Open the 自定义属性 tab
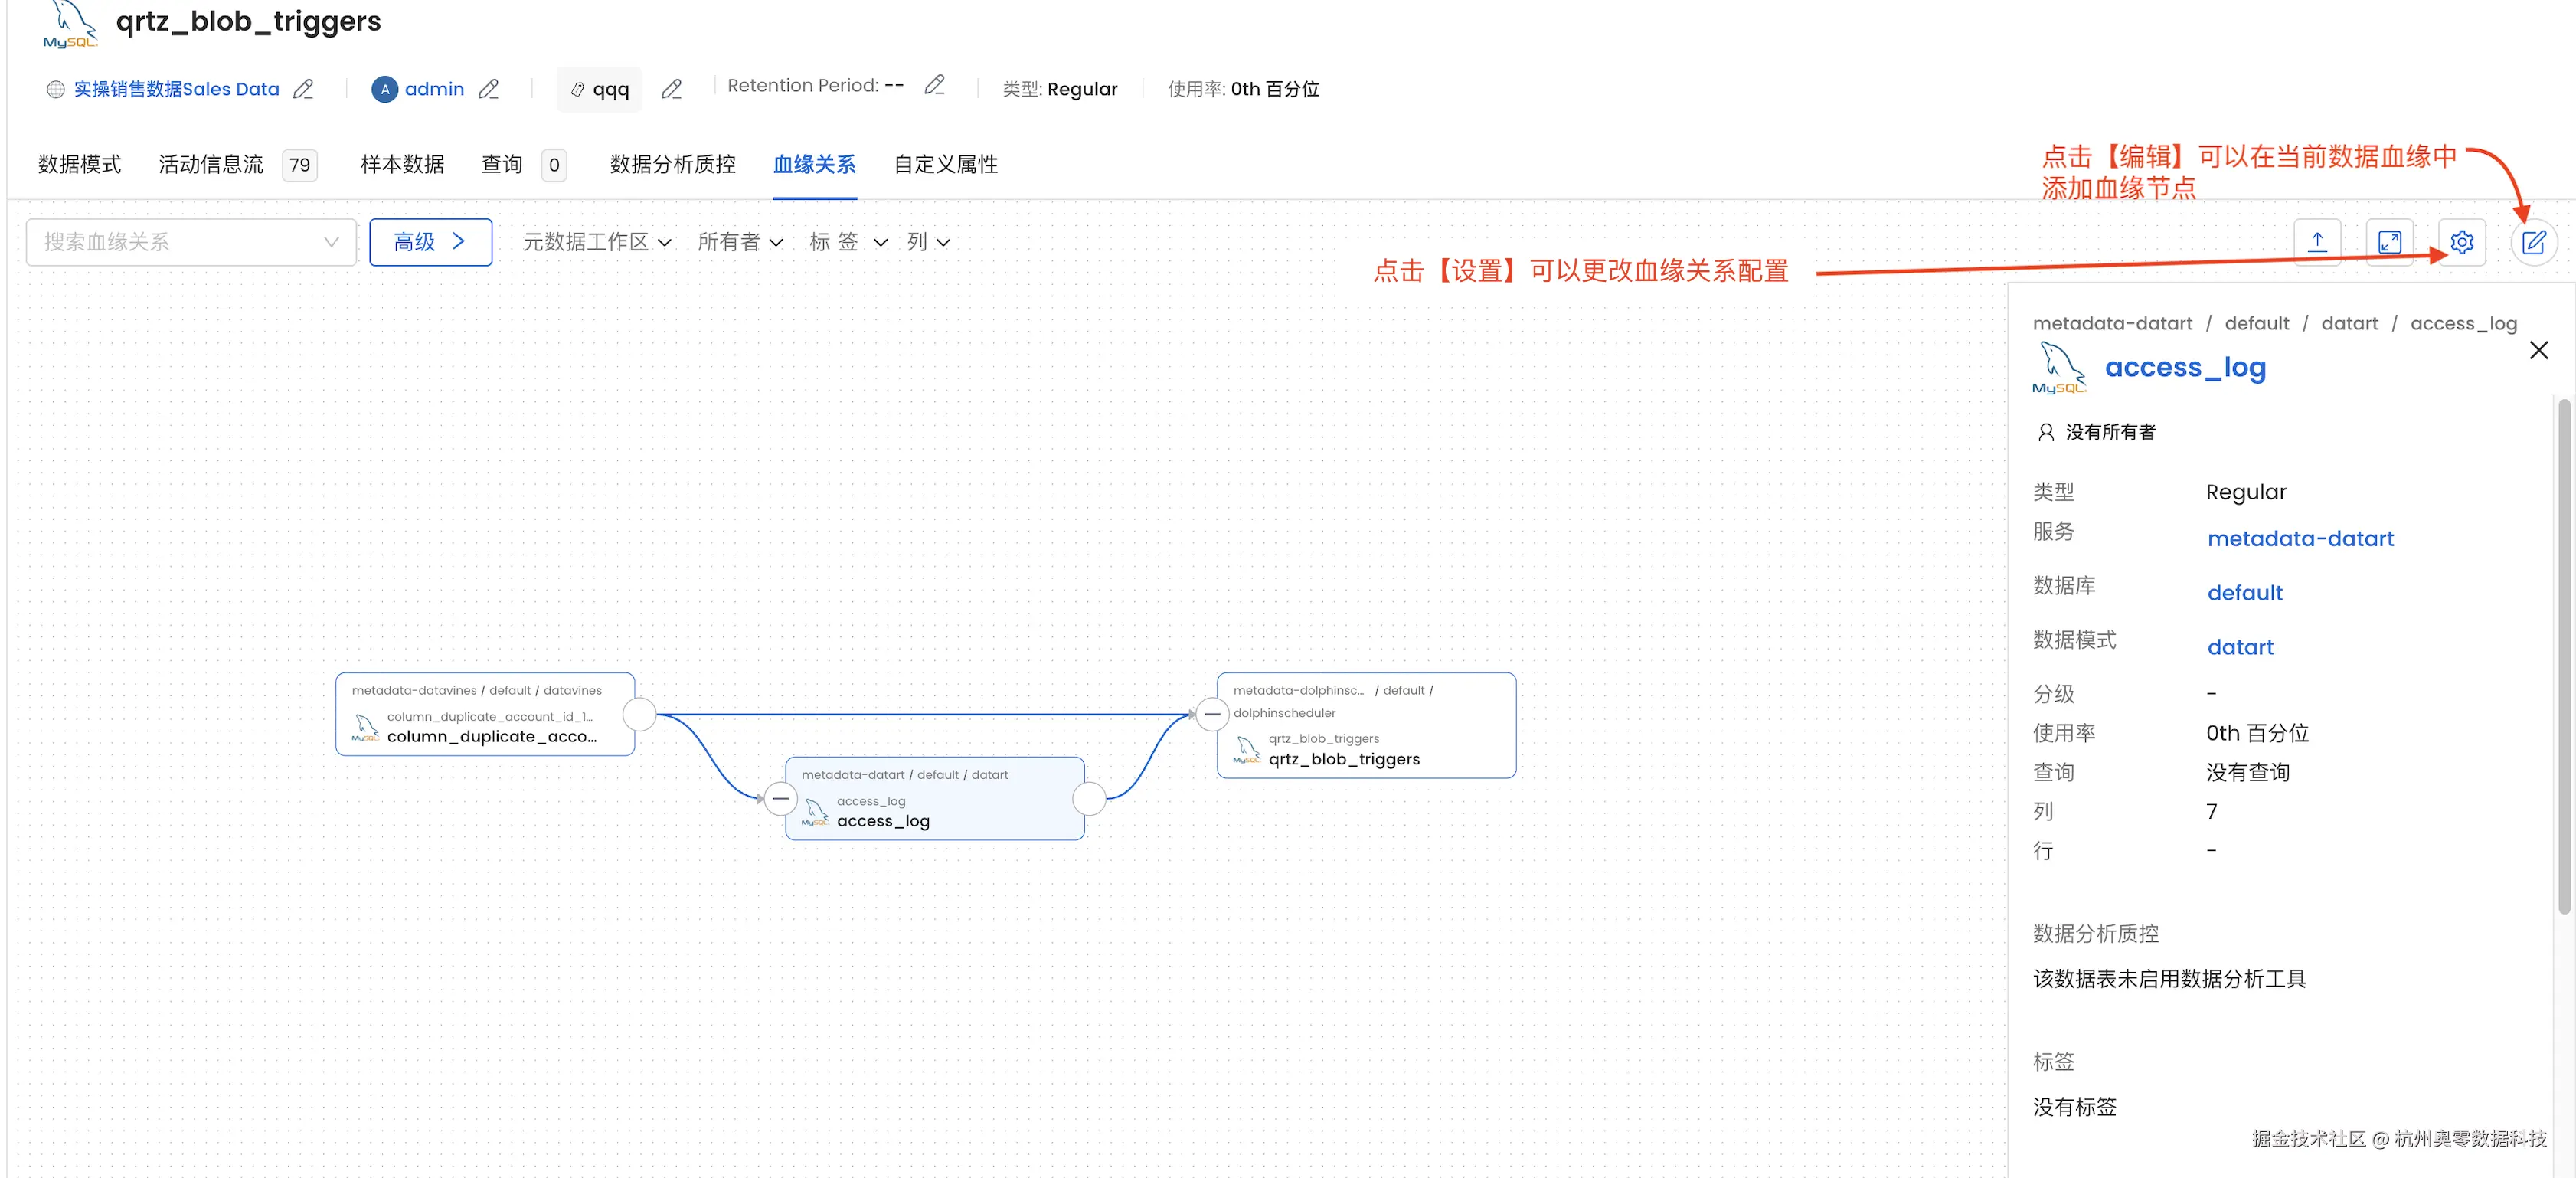The image size is (2576, 1178). (944, 165)
